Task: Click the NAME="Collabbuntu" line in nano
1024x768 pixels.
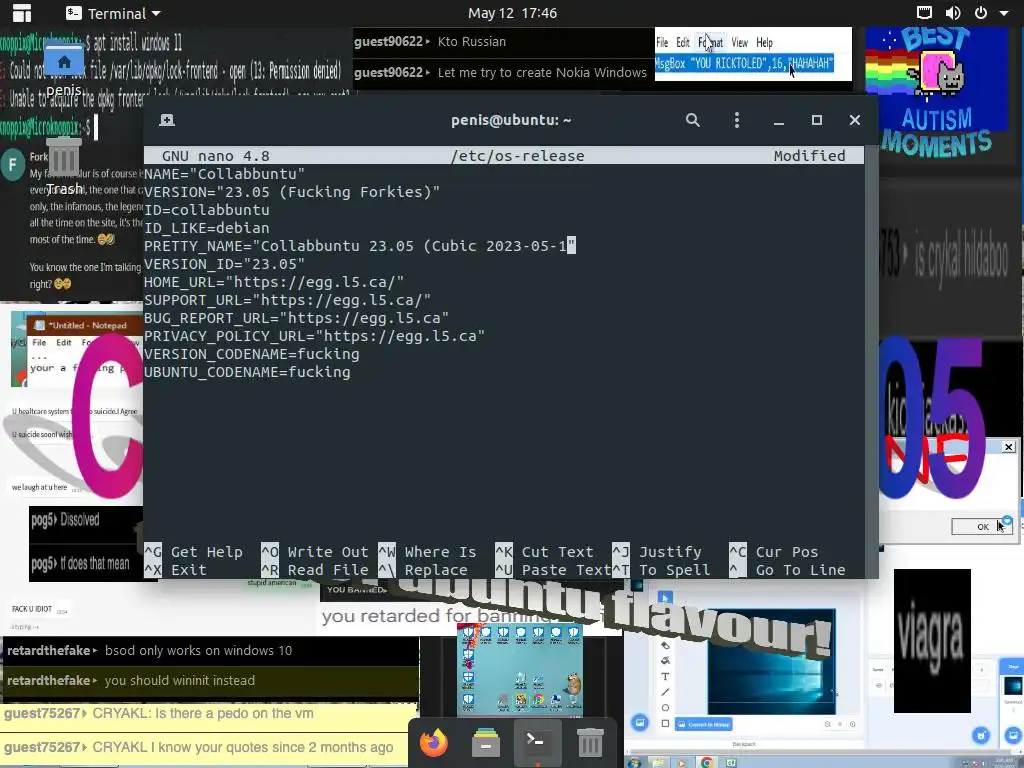Action: (x=224, y=174)
